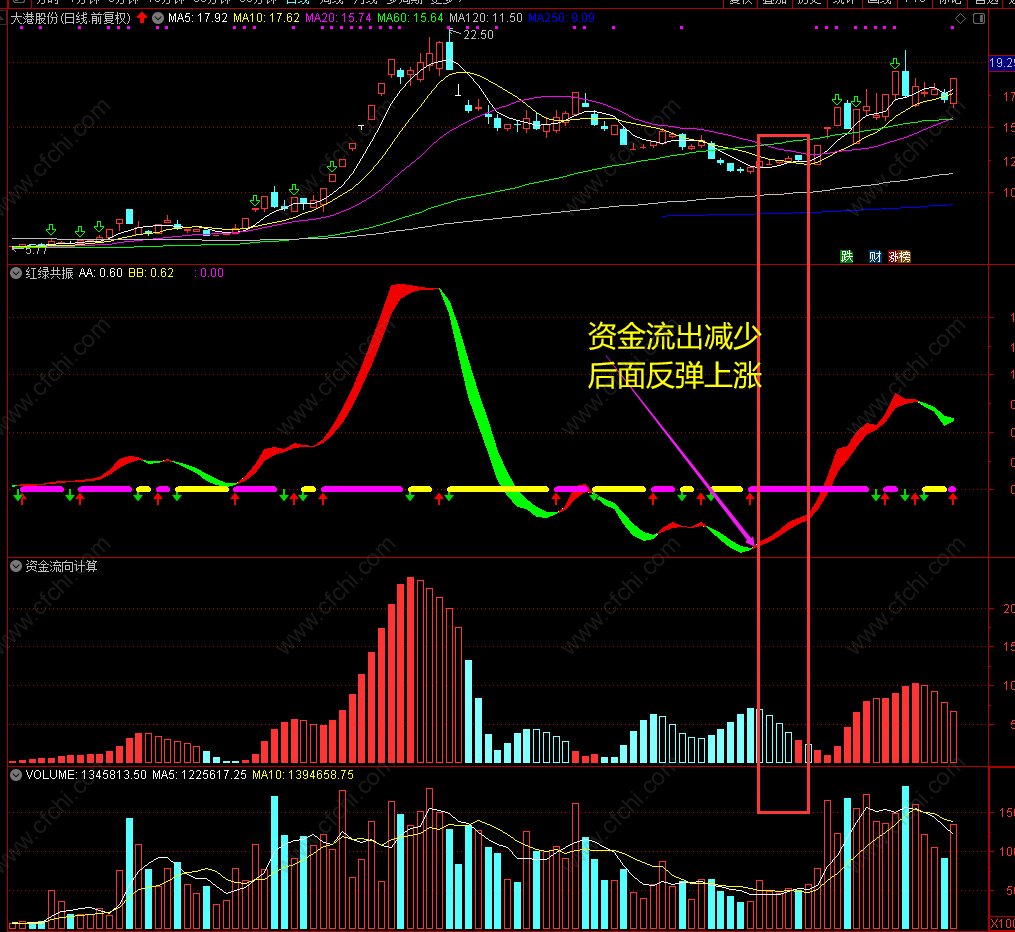Open the orange 榜 info marker
This screenshot has height=932, width=1015.
[905, 257]
